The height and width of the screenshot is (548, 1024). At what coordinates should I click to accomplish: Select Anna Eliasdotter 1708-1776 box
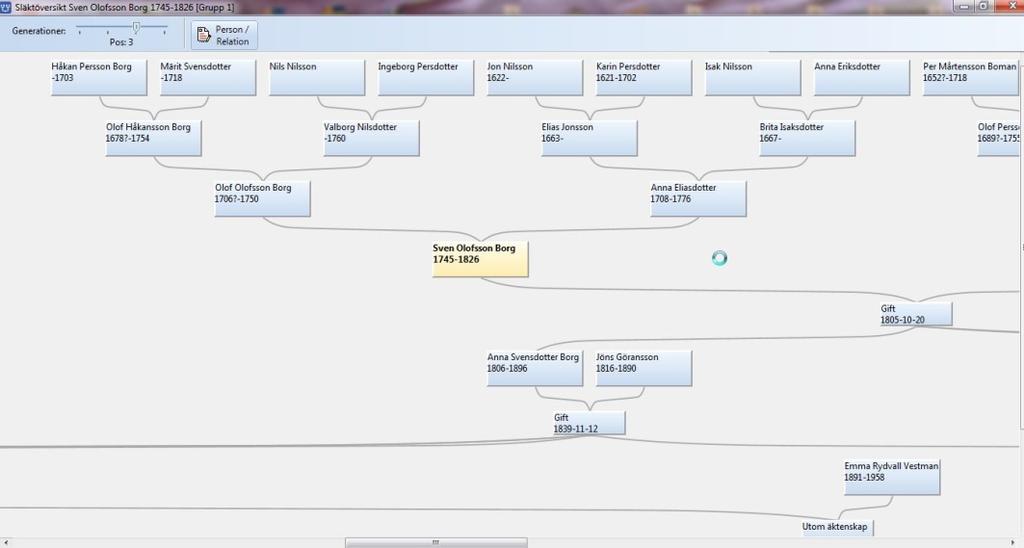[698, 199]
